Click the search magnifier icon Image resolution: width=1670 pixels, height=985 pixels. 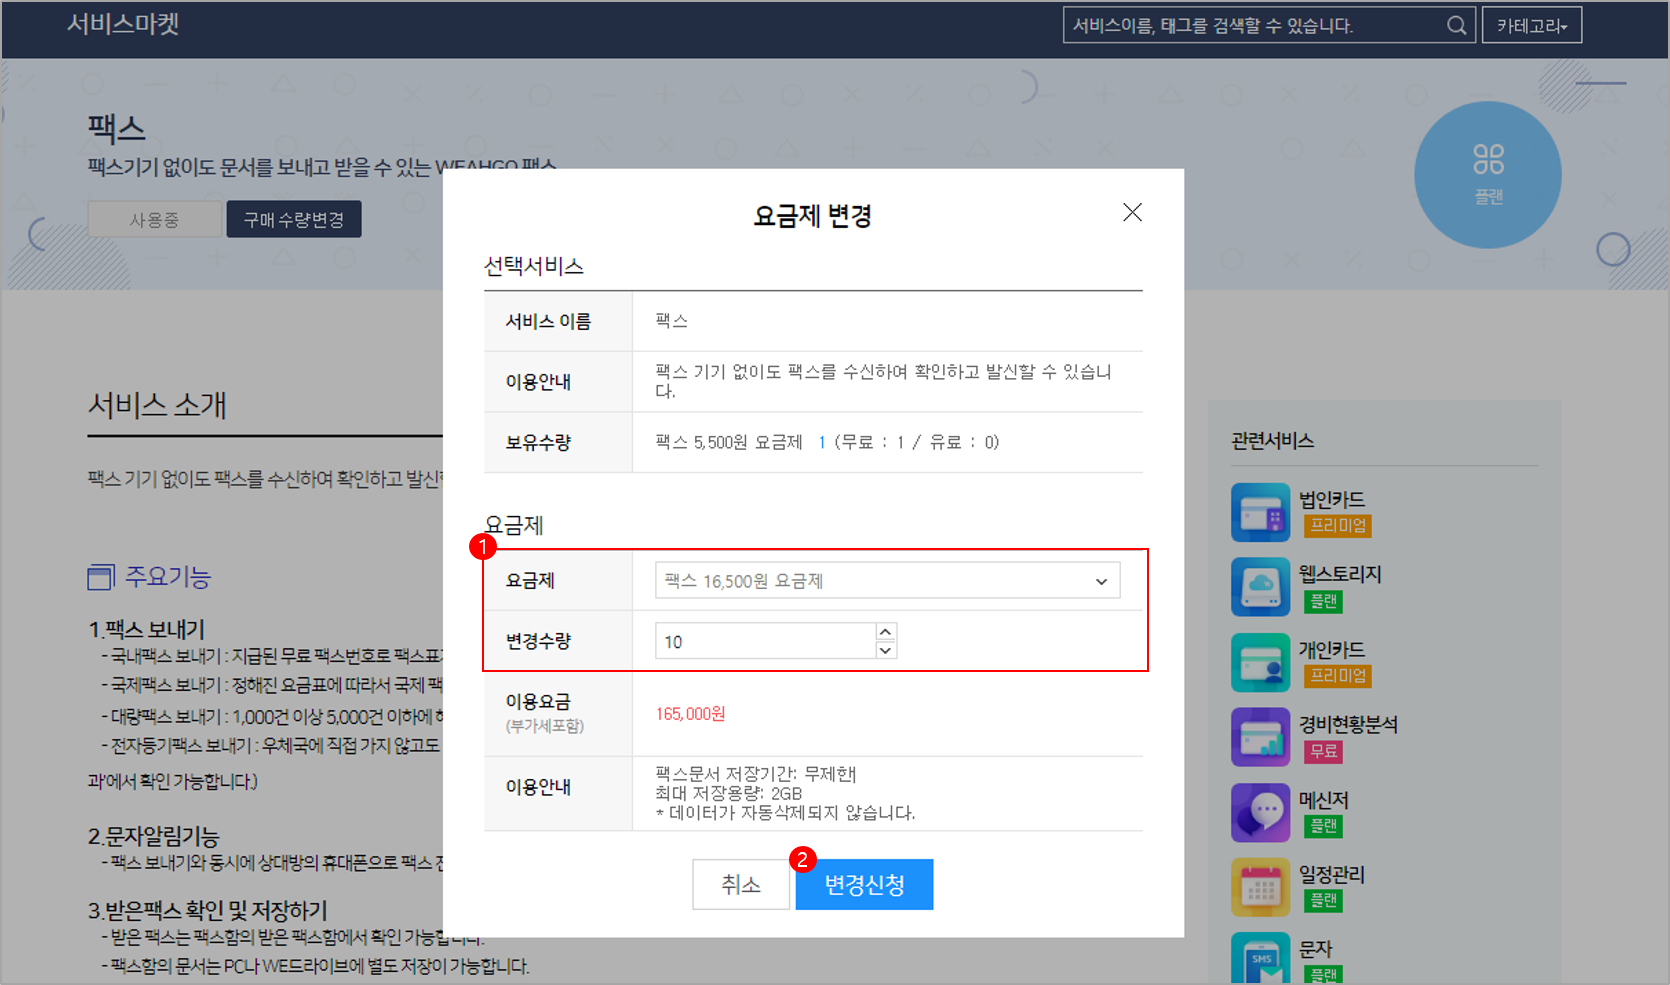(x=1456, y=26)
